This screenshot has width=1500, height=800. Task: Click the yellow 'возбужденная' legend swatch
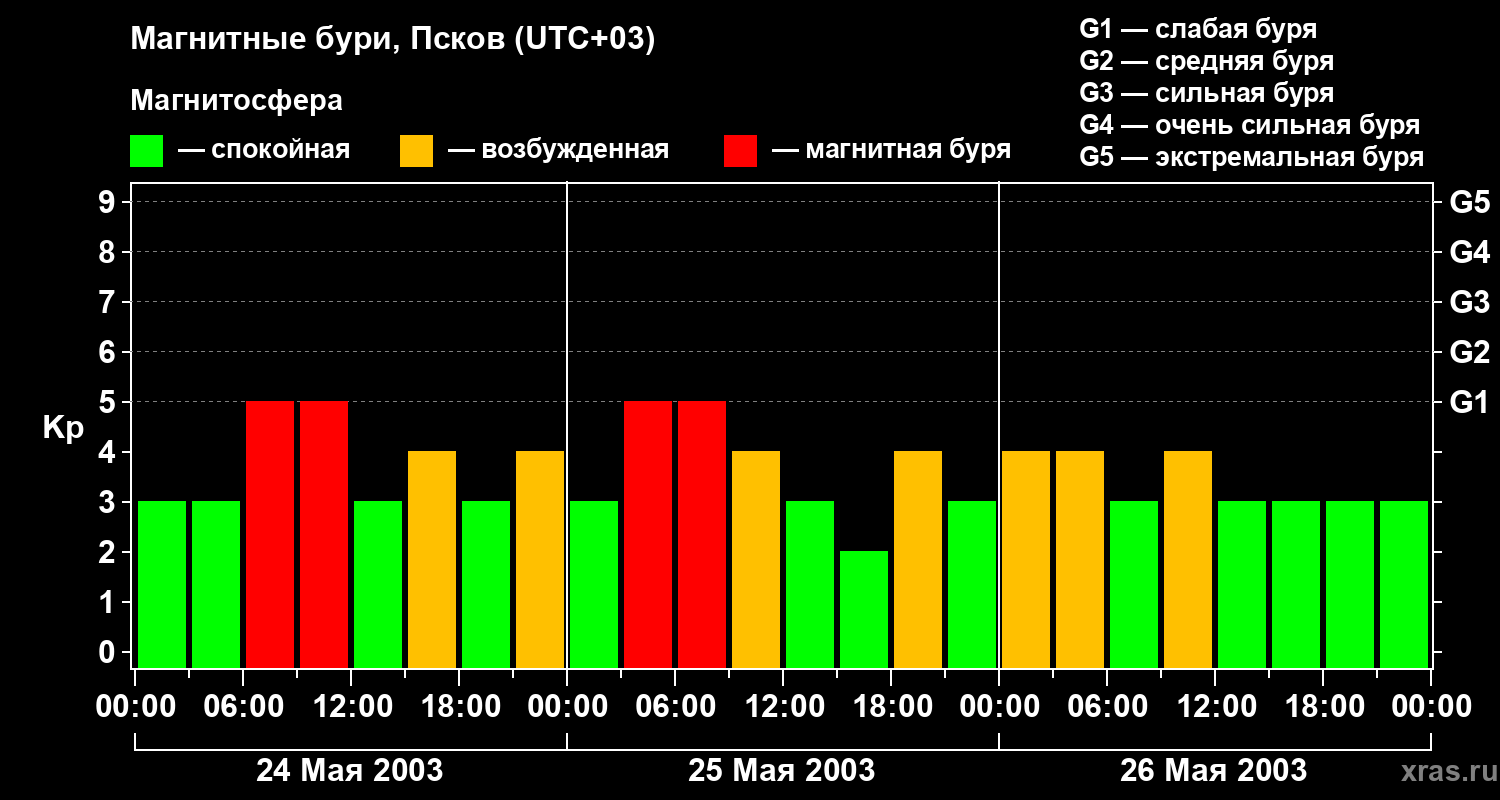click(x=416, y=151)
